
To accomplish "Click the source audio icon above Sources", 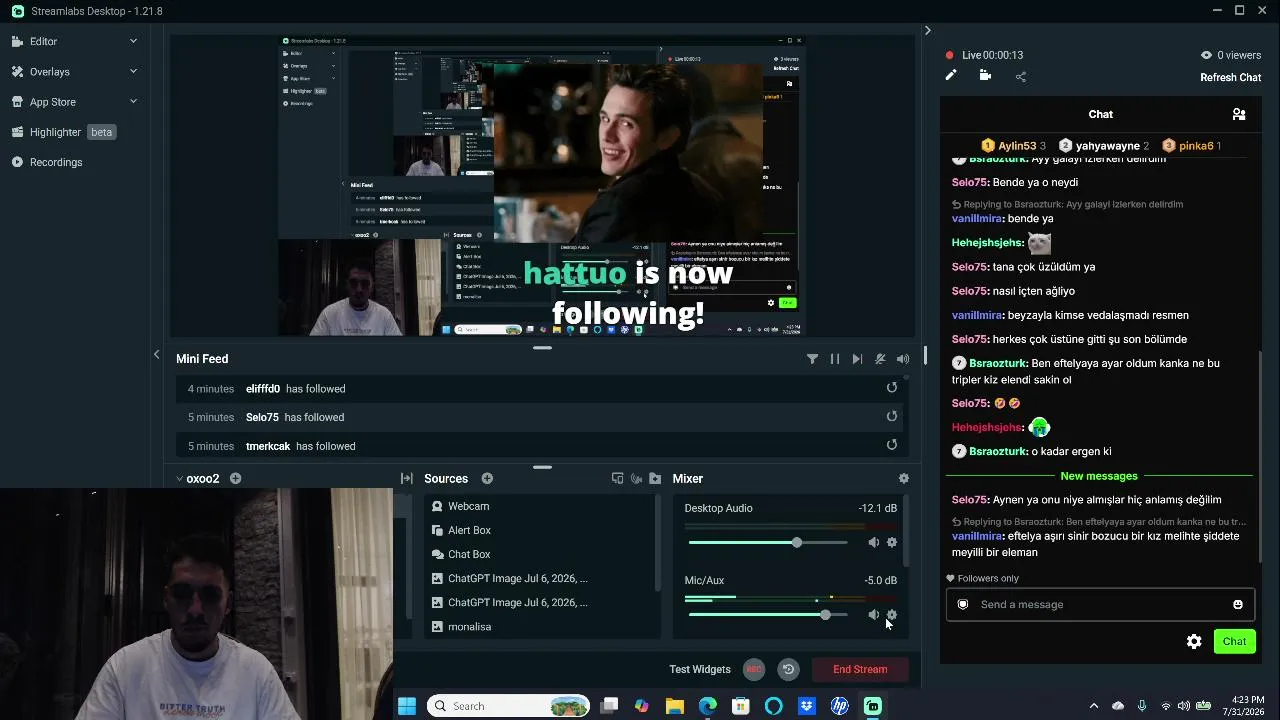I will [636, 479].
